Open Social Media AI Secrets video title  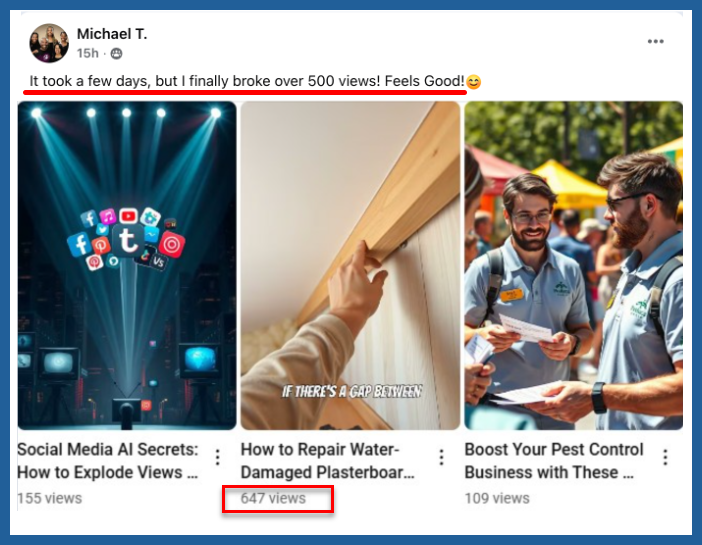(107, 461)
